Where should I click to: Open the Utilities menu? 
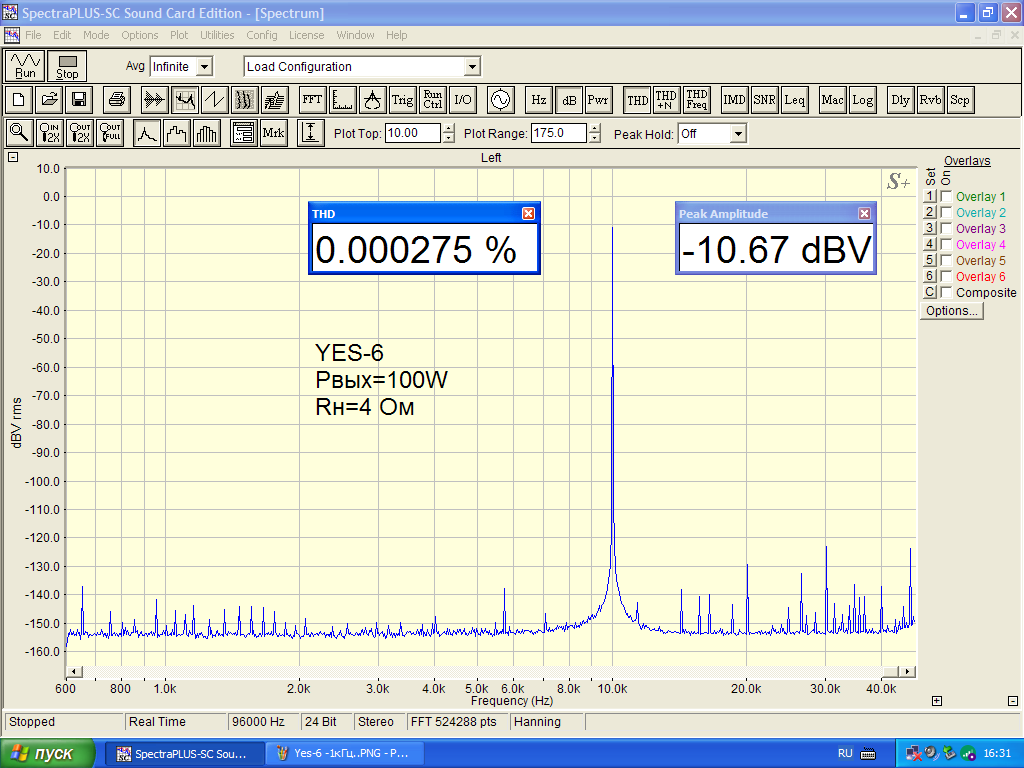pyautogui.click(x=217, y=35)
